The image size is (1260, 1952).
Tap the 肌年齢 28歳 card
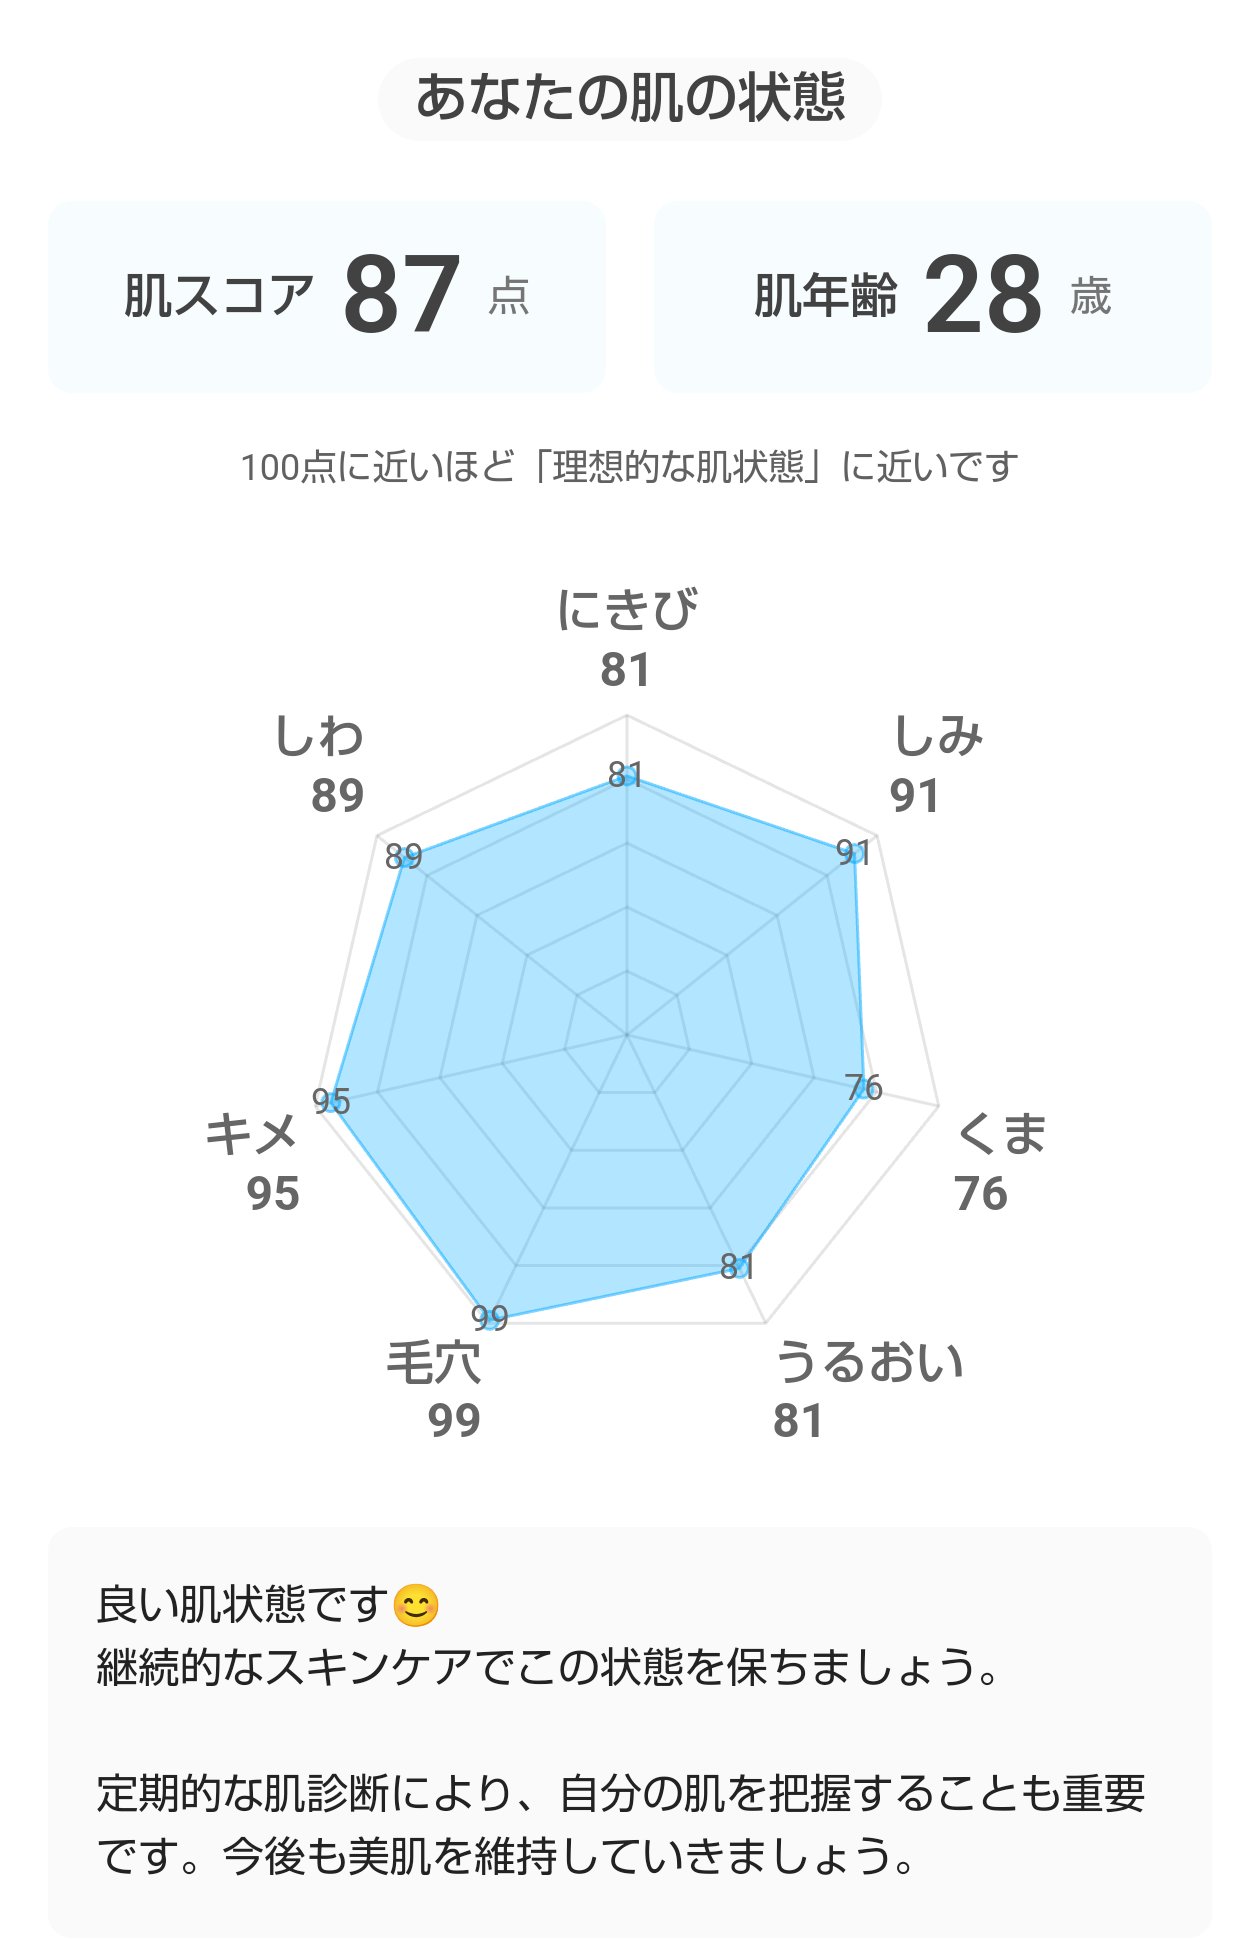pyautogui.click(x=932, y=297)
